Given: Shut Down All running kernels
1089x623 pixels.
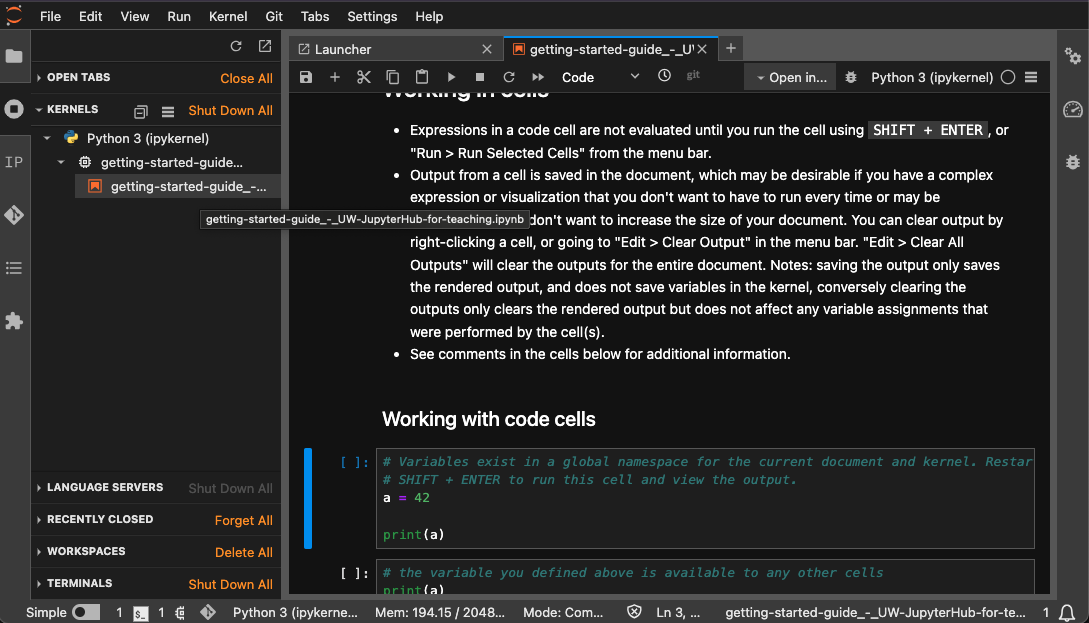Looking at the screenshot, I should [230, 110].
